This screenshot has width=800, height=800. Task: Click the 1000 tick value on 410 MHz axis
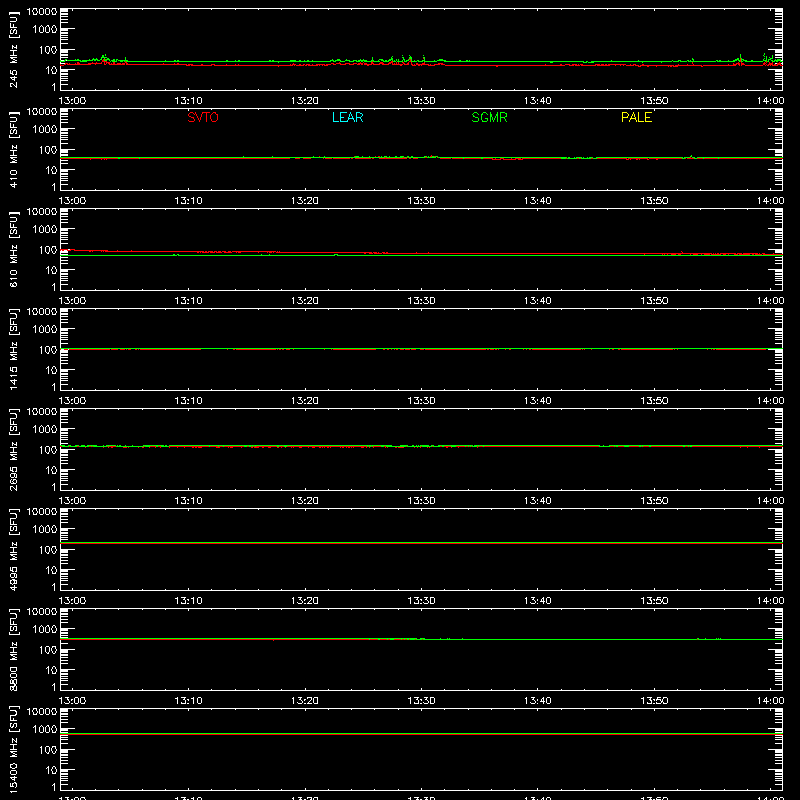[x=45, y=130]
